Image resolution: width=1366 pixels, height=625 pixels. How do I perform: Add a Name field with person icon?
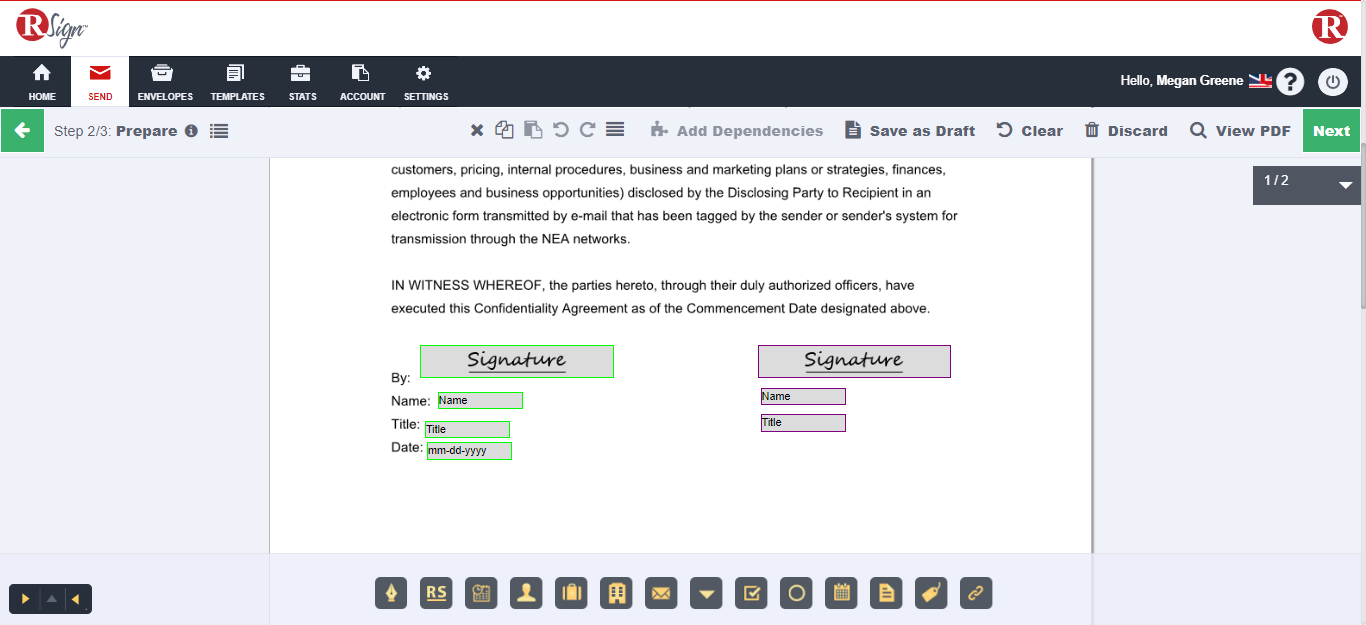526,593
